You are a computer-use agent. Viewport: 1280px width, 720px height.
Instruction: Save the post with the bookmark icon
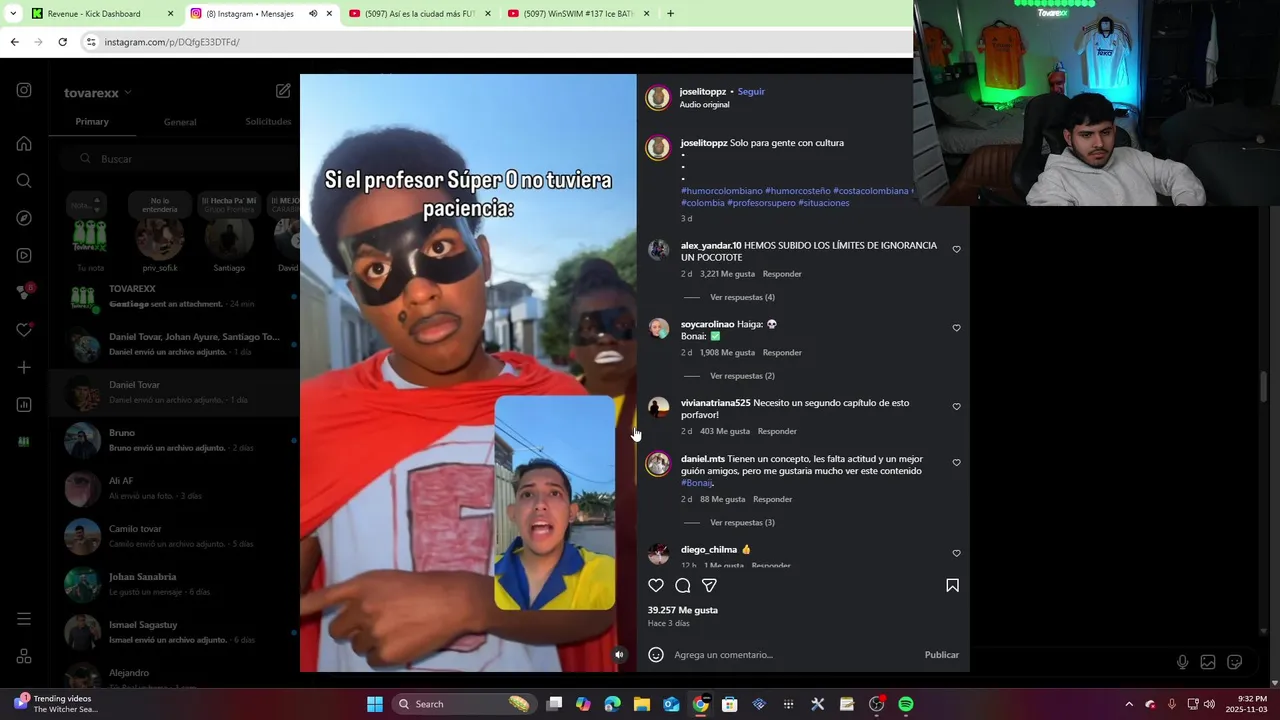coord(952,585)
